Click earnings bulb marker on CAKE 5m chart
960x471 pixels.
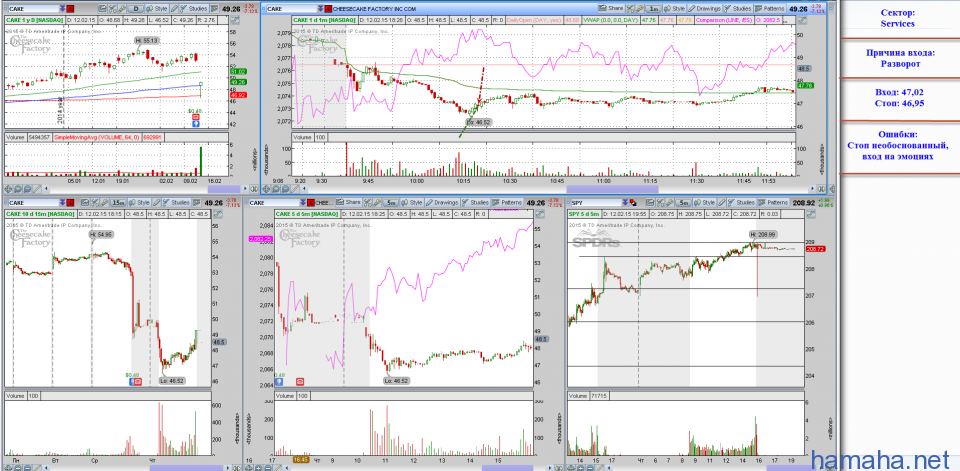click(x=279, y=380)
